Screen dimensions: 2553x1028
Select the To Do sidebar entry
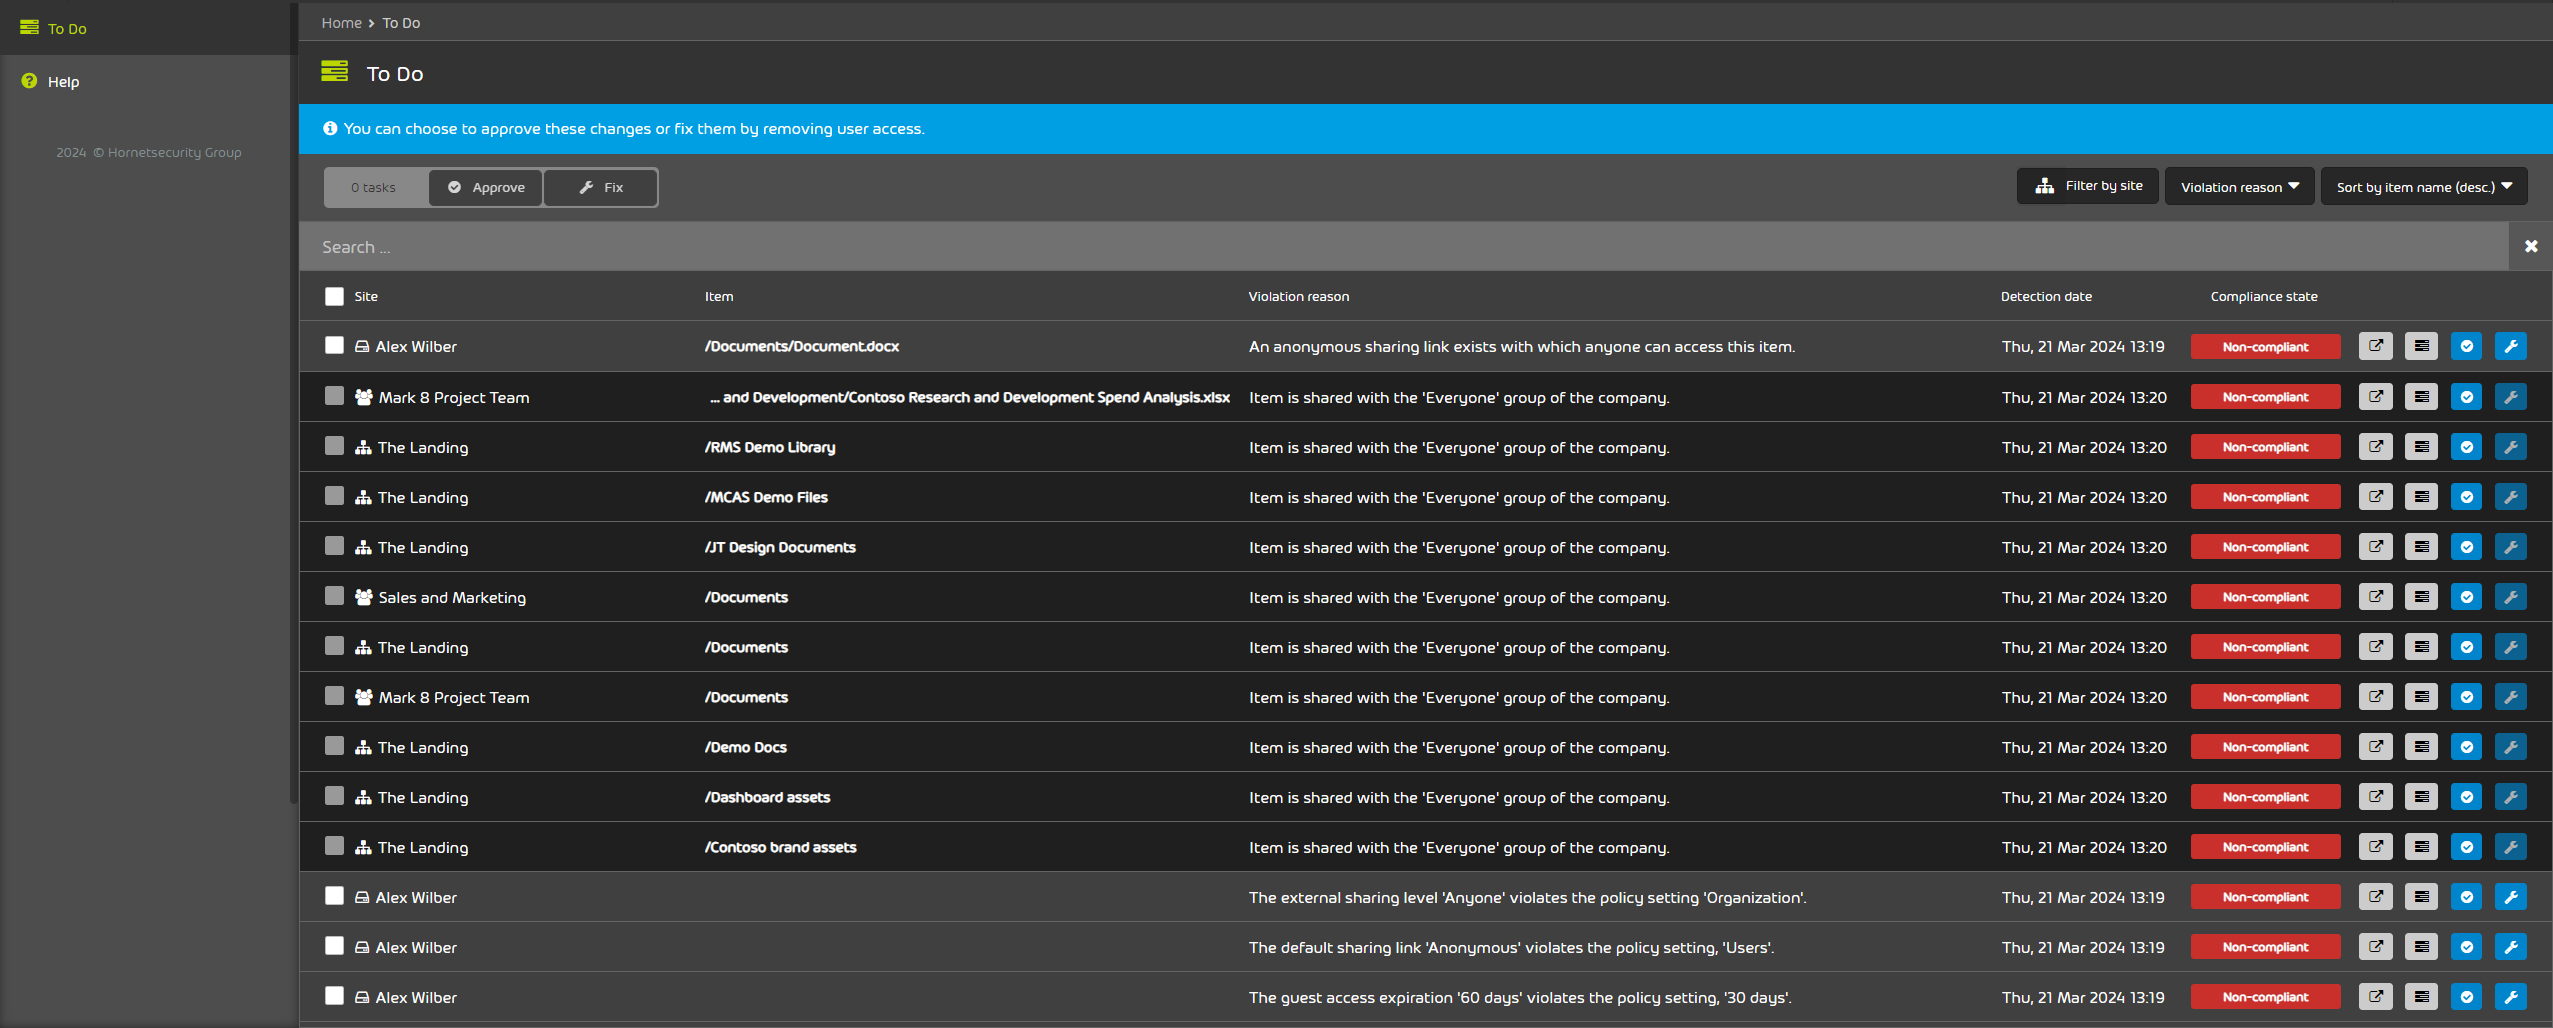pos(67,28)
